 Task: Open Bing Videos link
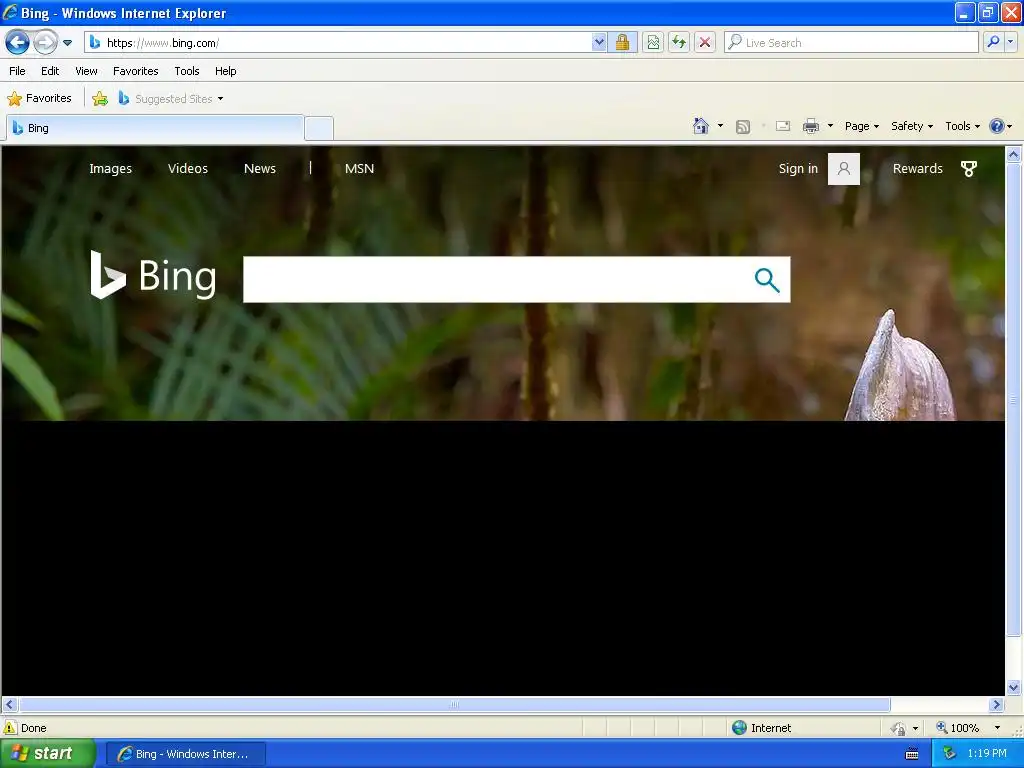187,168
